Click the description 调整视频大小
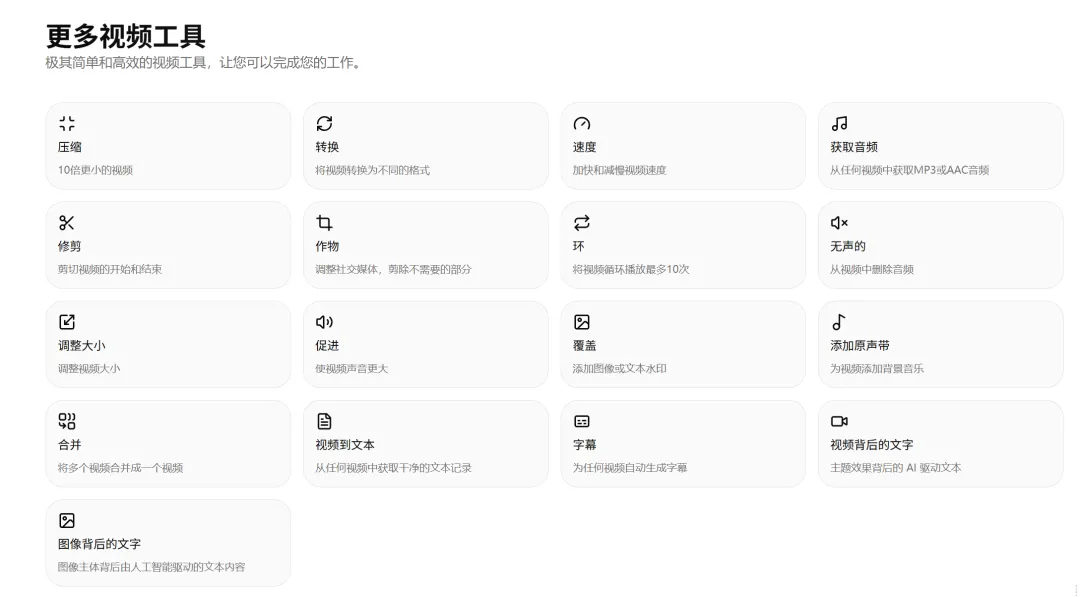Image resolution: width=1080 pixels, height=597 pixels. 89,368
